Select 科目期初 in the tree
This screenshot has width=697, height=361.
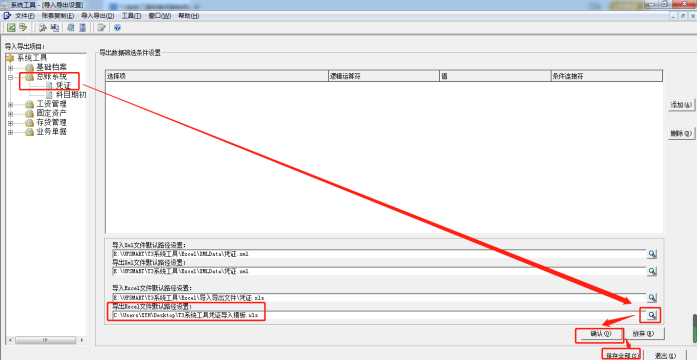pos(71,95)
